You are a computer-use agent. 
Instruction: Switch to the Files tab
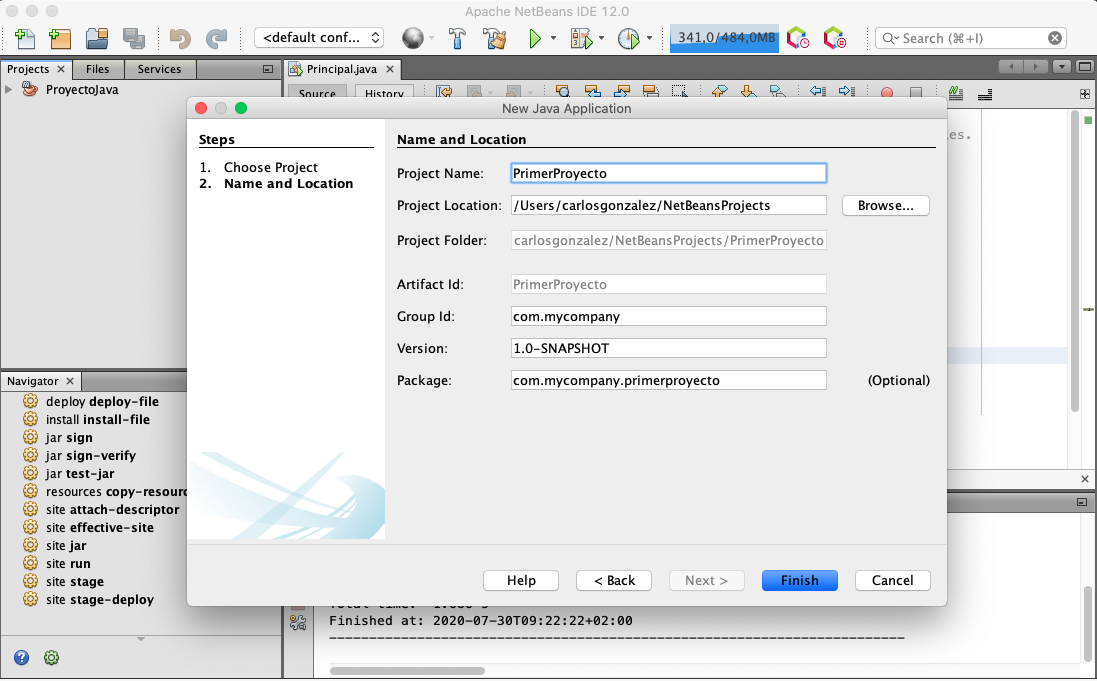point(97,69)
